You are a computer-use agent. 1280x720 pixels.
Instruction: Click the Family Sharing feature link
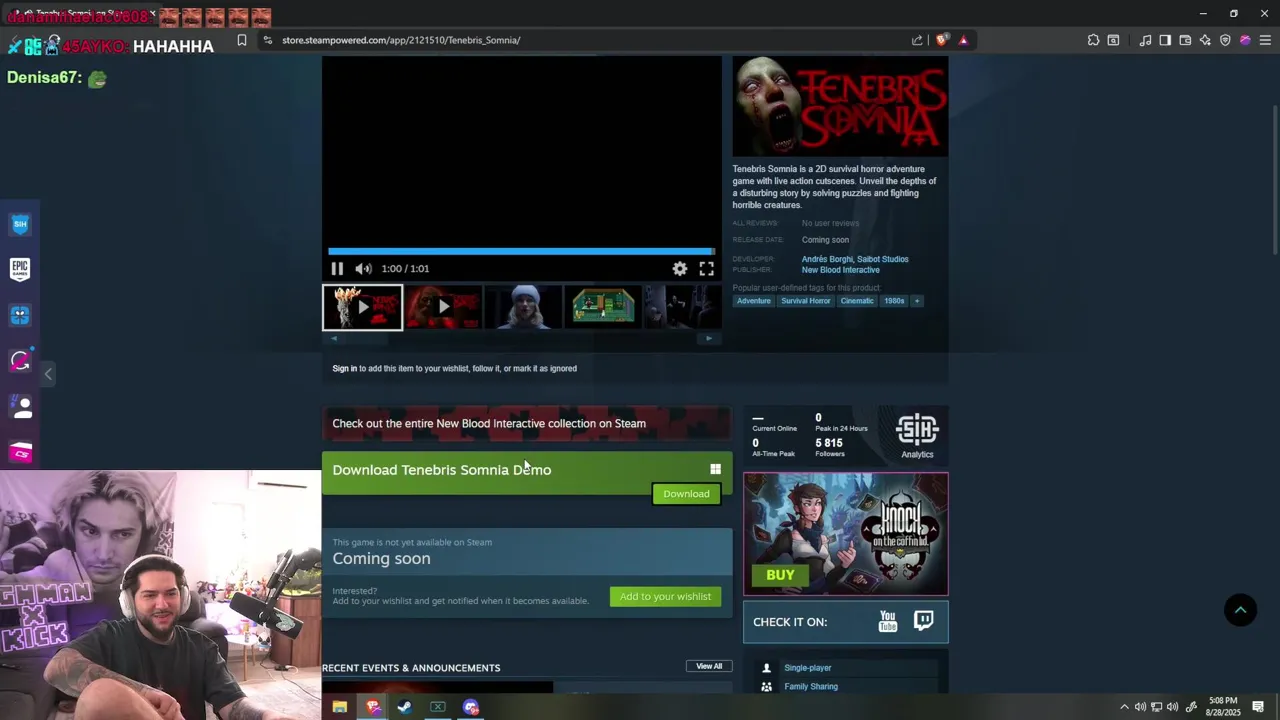(x=811, y=687)
